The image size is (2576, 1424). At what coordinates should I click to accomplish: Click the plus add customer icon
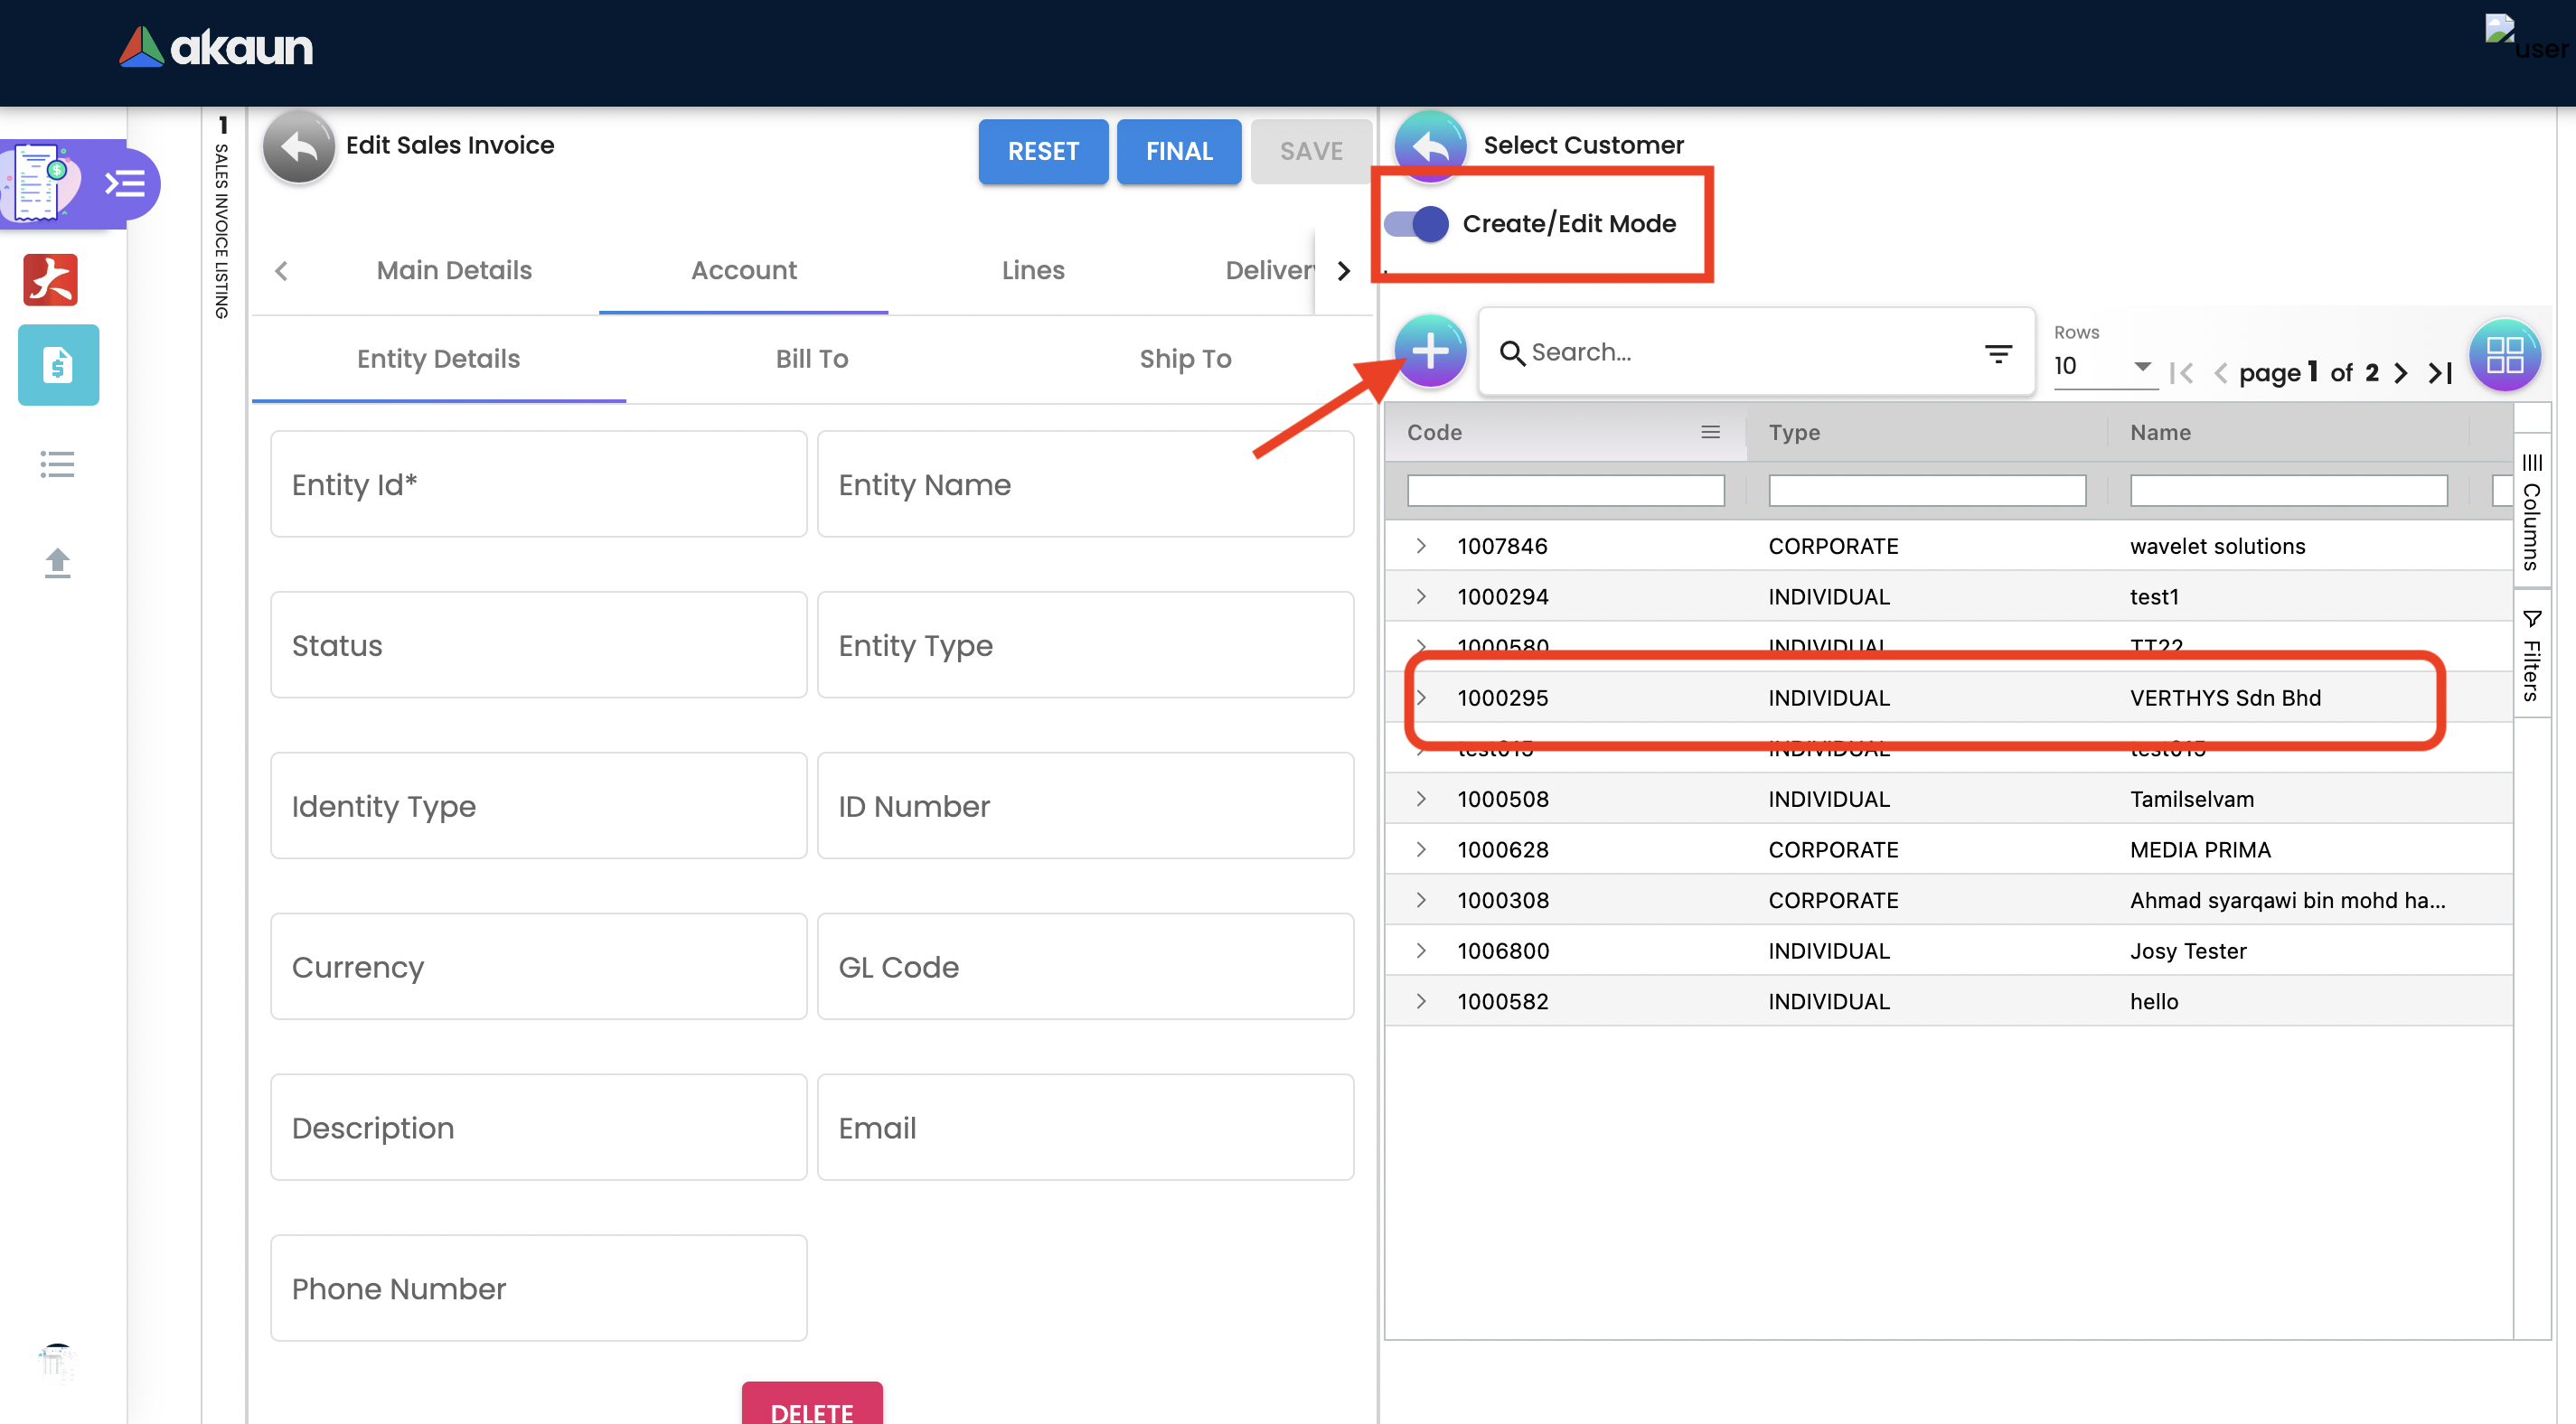1430,351
